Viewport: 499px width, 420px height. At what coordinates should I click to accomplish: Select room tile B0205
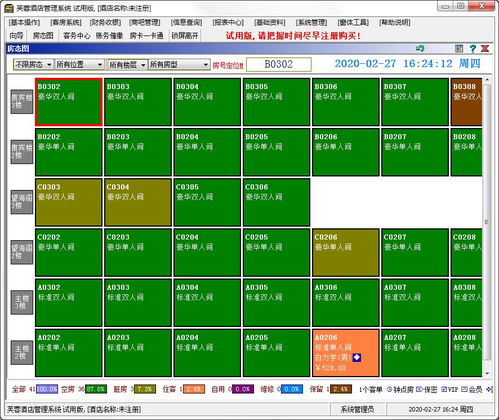276,152
